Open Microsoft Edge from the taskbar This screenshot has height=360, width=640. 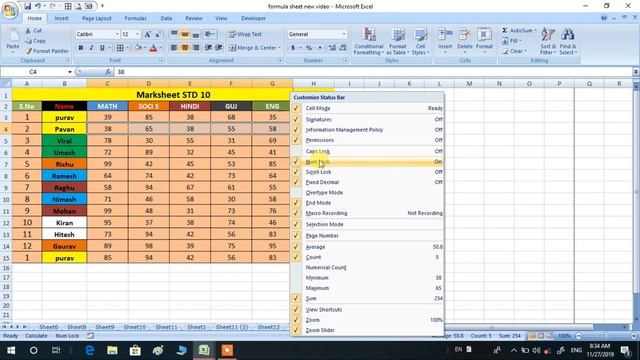pos(89,350)
